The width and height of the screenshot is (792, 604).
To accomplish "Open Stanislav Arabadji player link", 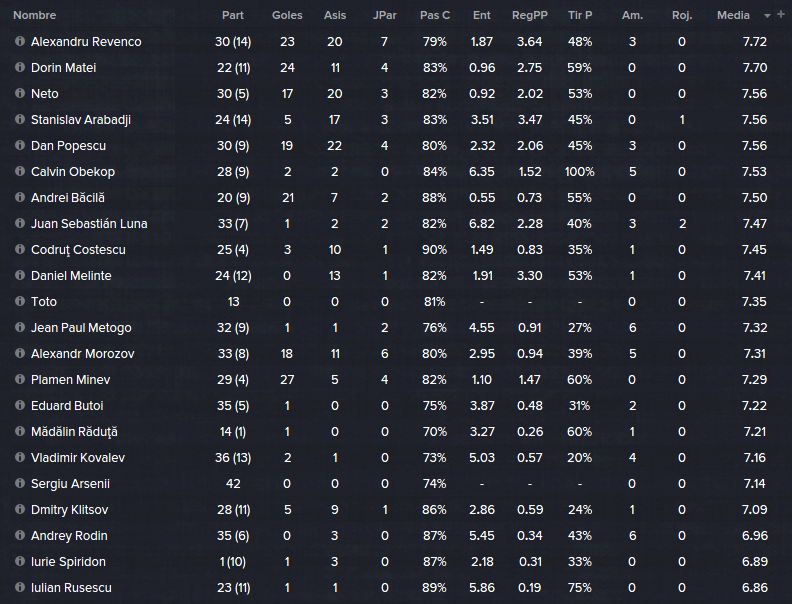I will pos(81,120).
